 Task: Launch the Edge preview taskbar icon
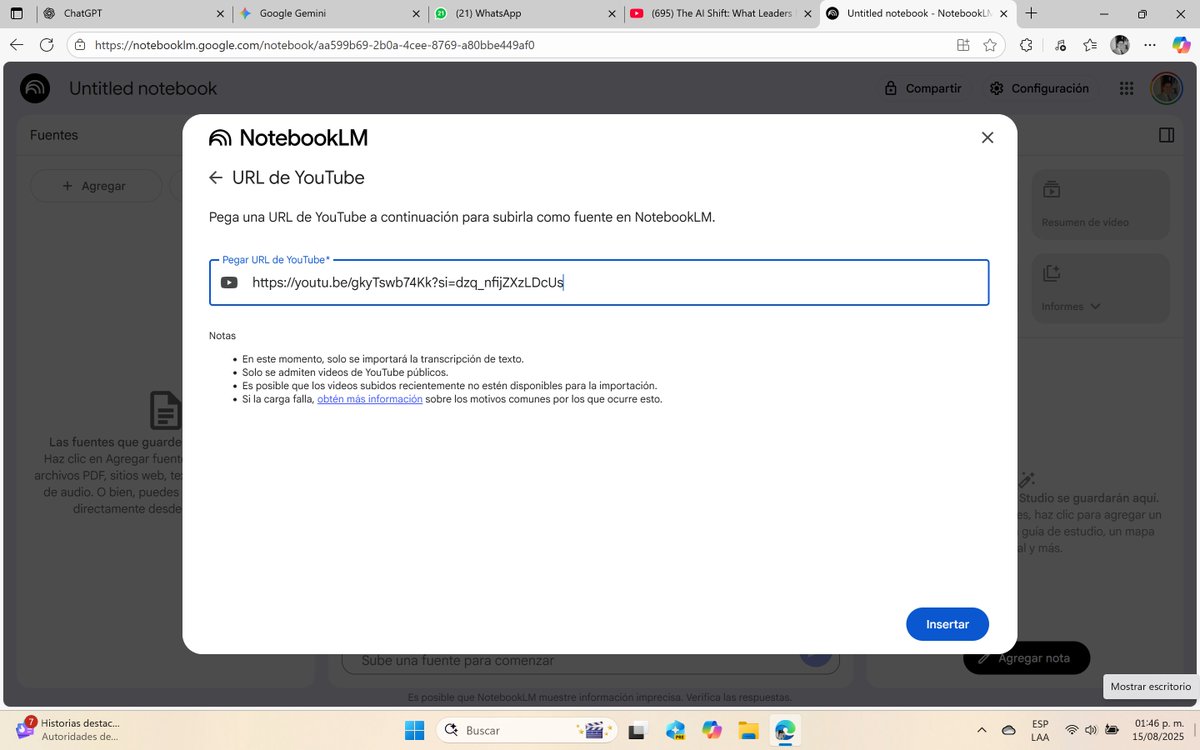point(676,730)
